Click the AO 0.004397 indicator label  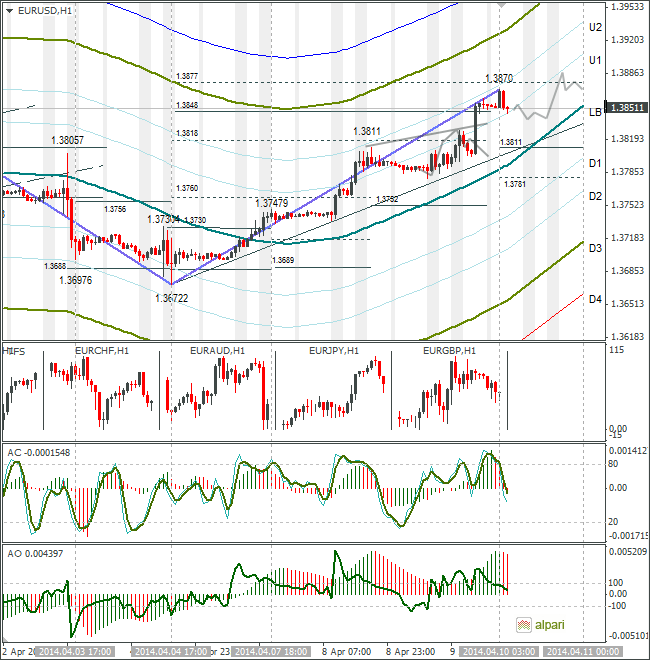click(35, 554)
